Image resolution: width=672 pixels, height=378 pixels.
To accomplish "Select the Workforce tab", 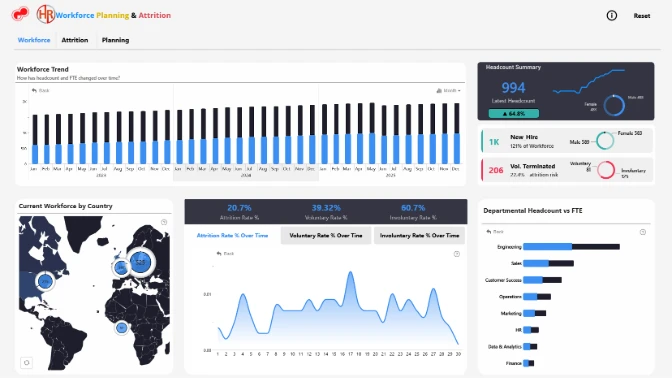I will 34,40.
